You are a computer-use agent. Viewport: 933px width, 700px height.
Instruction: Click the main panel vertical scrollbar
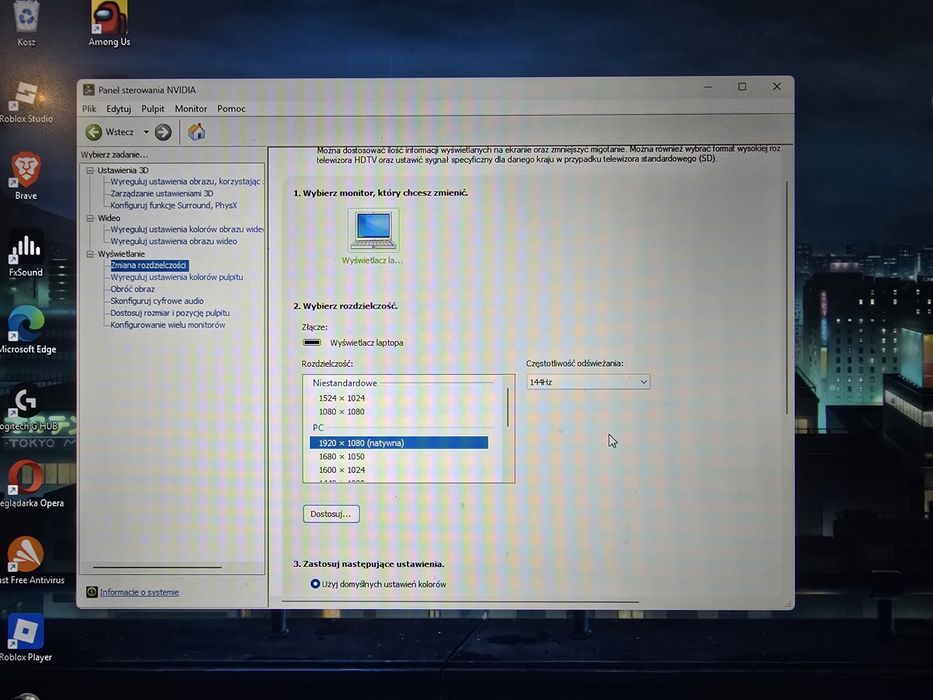pyautogui.click(x=787, y=298)
